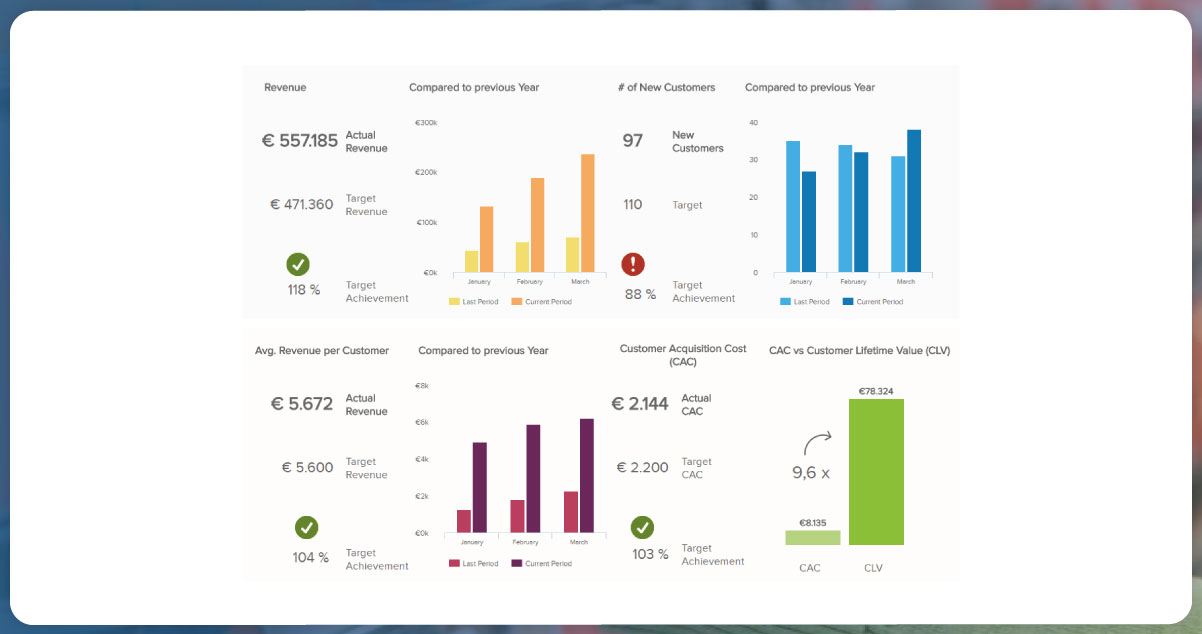The height and width of the screenshot is (634, 1202).
Task: Click the CAC vs Customer Lifetime Value heading
Action: [x=859, y=350]
